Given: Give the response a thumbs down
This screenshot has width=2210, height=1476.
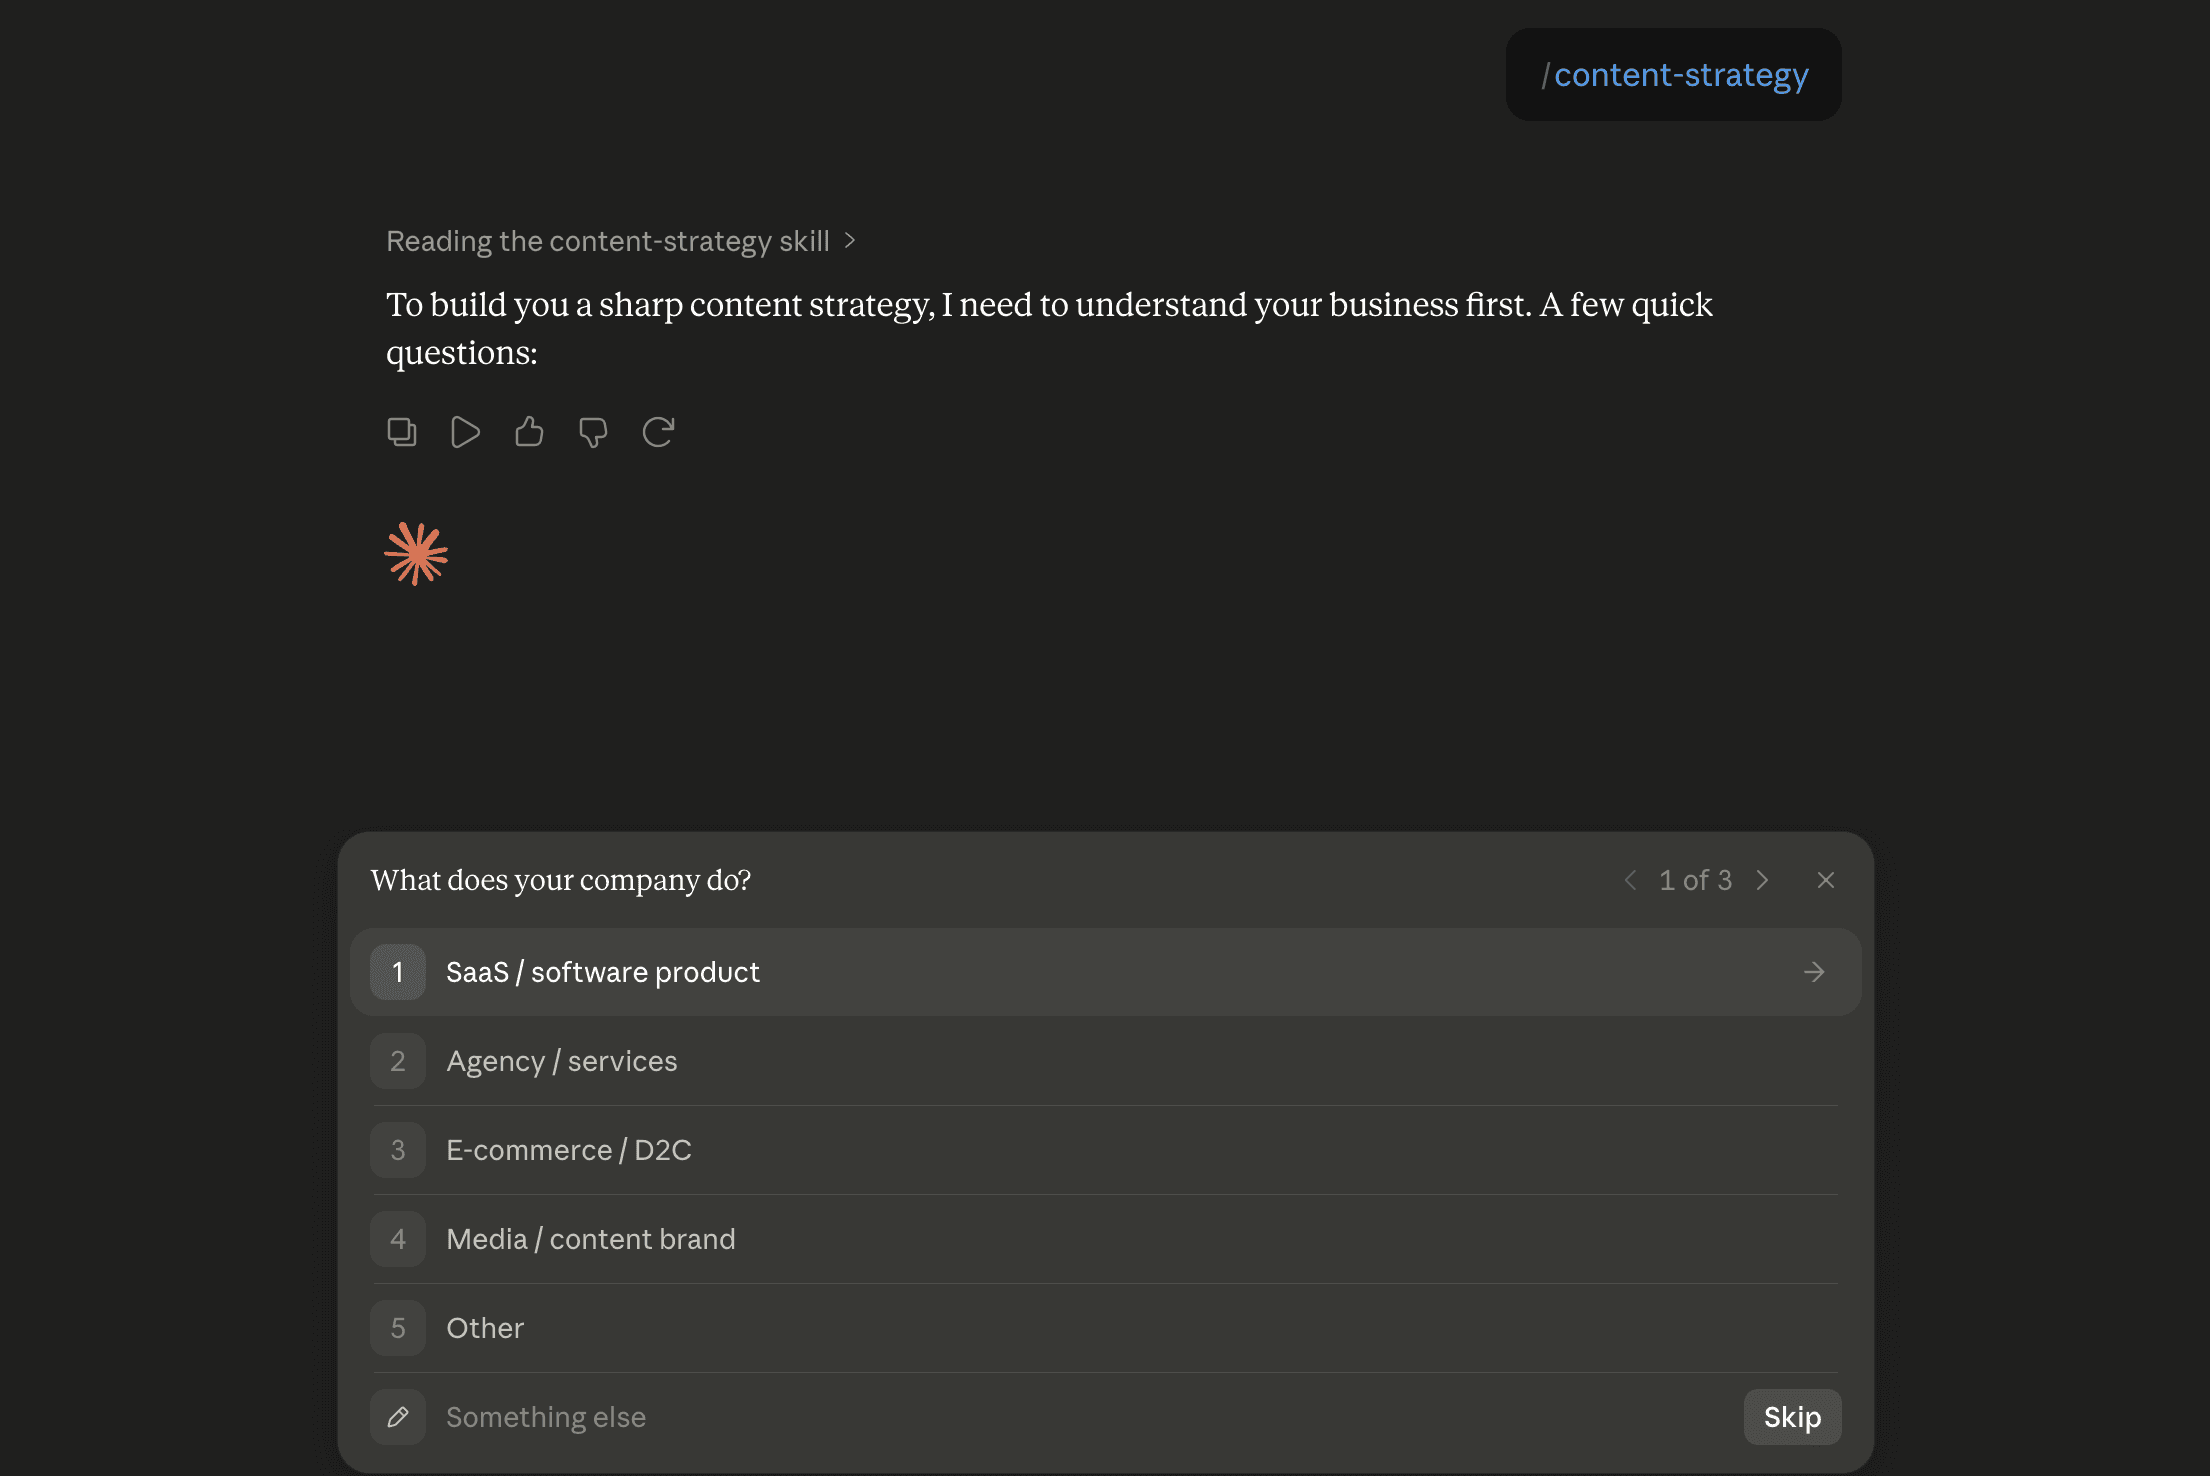Looking at the screenshot, I should 593,432.
